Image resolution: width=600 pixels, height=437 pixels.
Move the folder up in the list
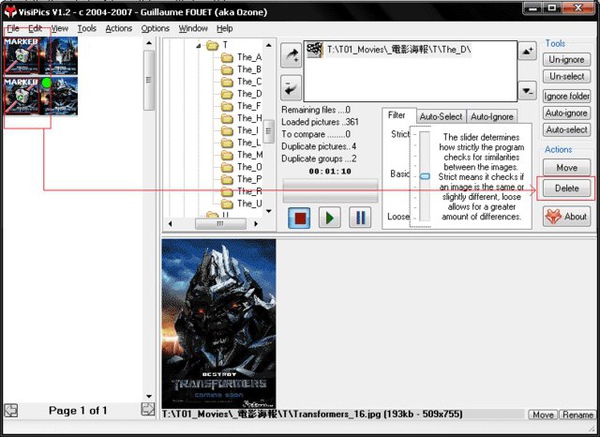tap(527, 51)
